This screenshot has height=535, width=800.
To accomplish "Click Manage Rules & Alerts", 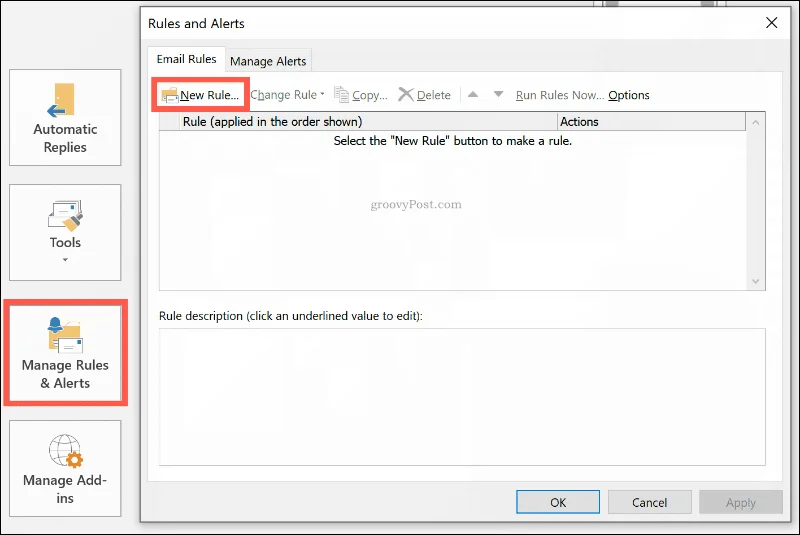I will coord(65,353).
